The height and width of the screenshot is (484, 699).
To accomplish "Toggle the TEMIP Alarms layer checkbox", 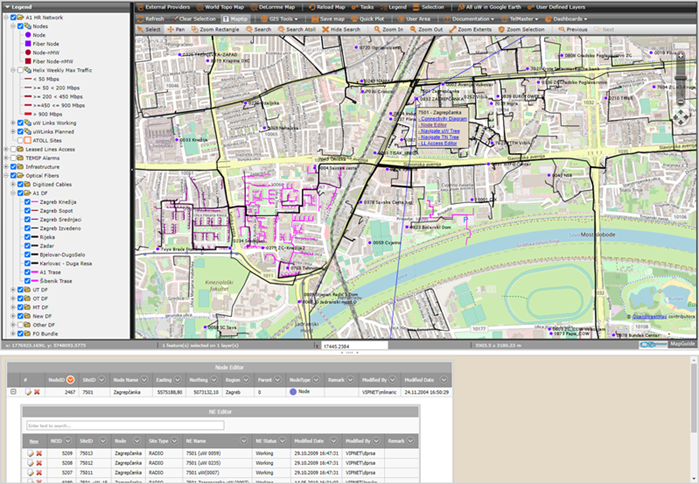I will tap(13, 158).
